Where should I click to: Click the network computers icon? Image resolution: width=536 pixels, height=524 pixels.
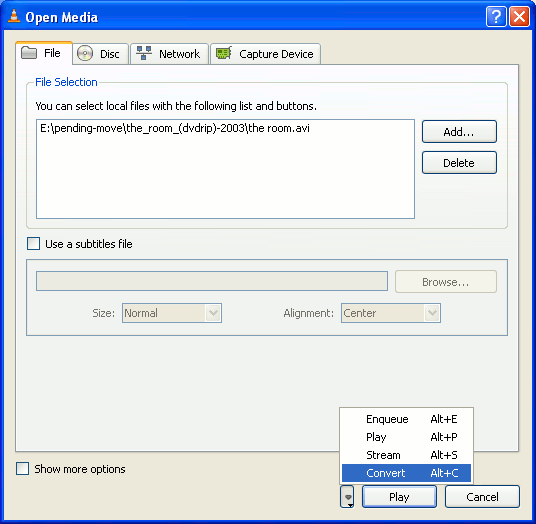point(144,53)
